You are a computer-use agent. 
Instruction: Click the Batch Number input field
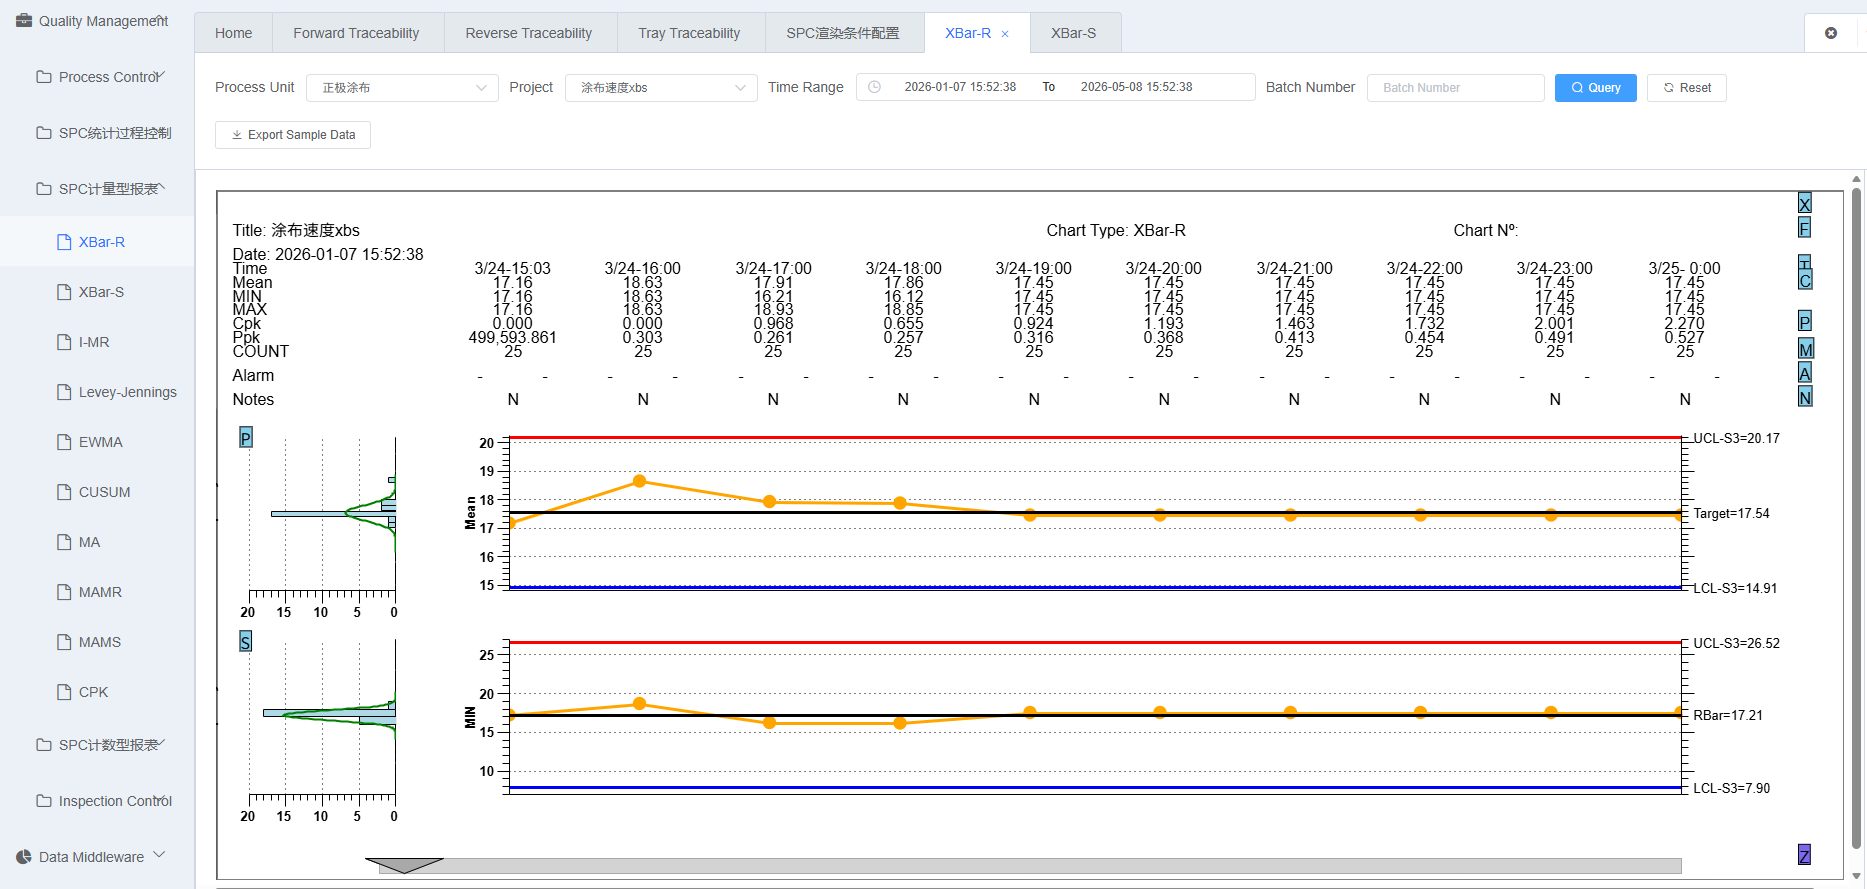tap(1455, 88)
